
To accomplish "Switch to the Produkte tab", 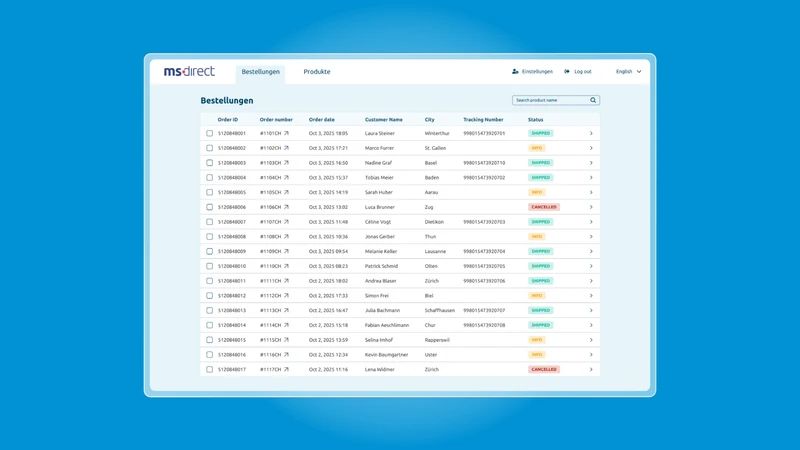I will [317, 72].
